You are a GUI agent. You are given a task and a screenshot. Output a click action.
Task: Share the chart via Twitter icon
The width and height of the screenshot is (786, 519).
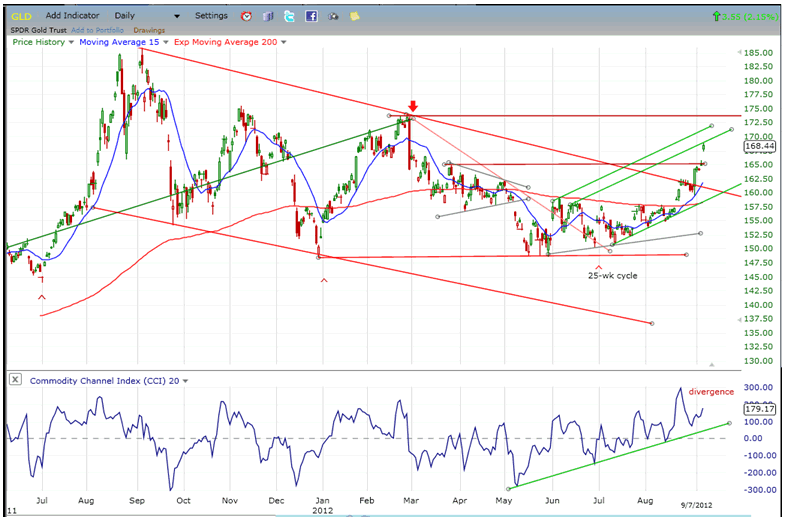pos(289,17)
